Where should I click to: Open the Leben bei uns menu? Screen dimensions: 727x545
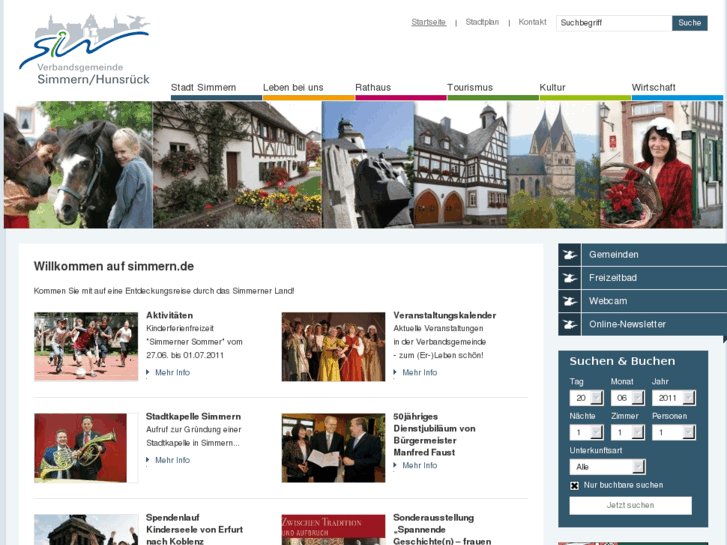293,88
